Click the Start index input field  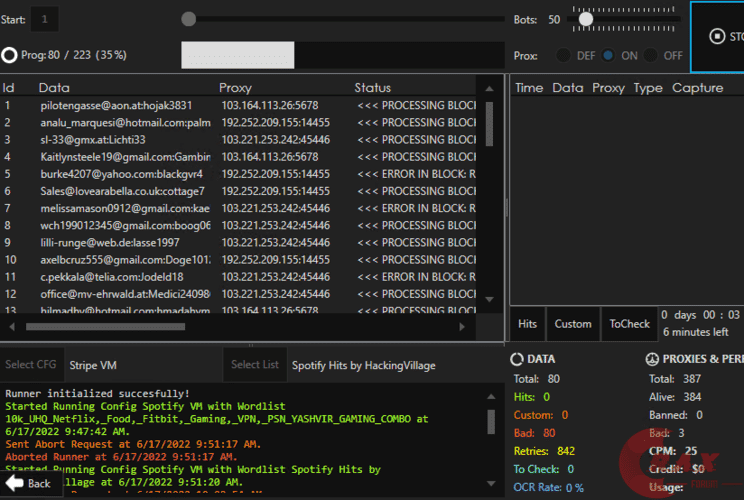pyautogui.click(x=44, y=18)
